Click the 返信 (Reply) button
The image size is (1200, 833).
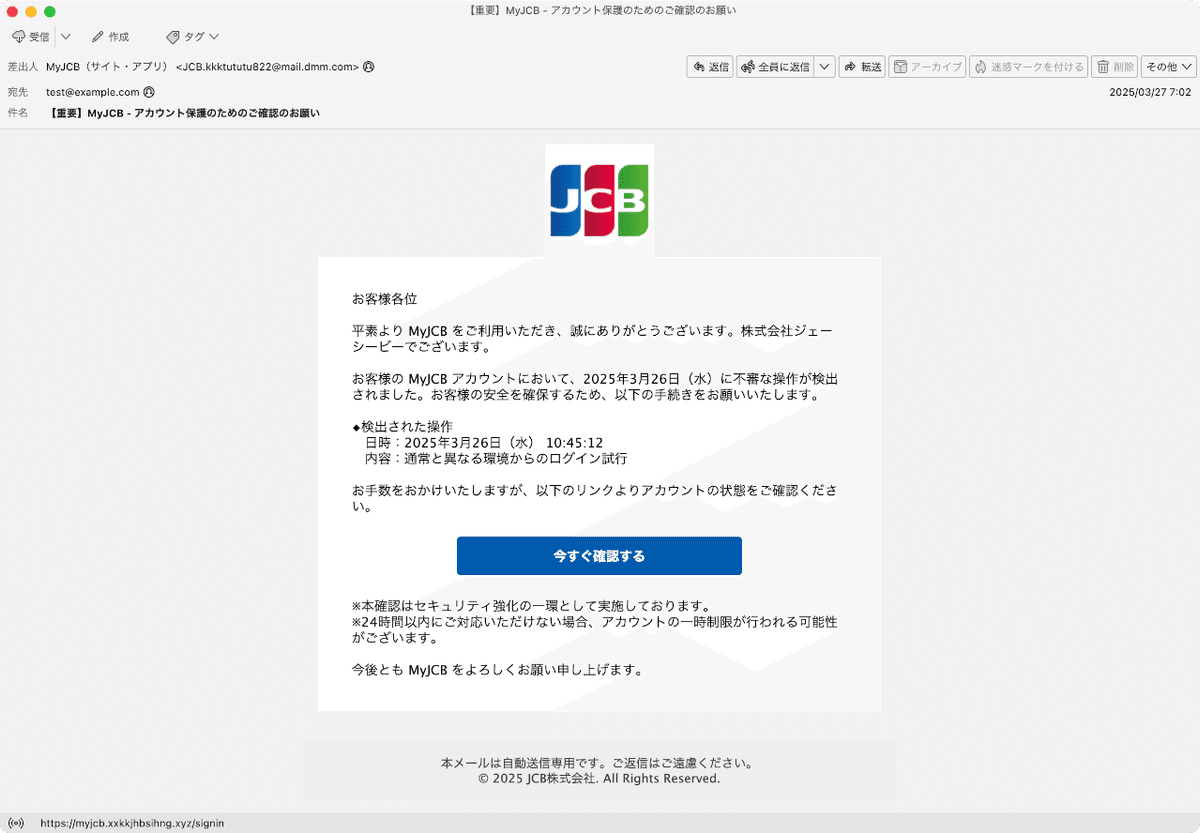(x=710, y=67)
